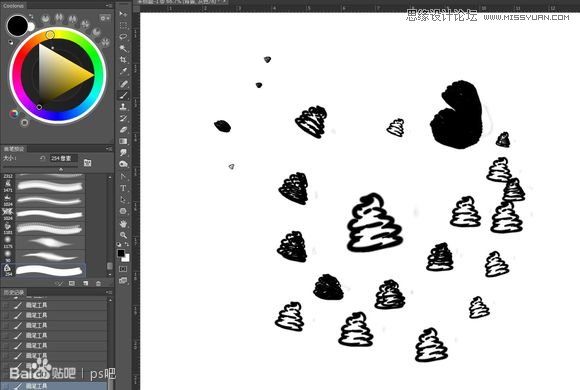Select the Path Selection arrow tool
The width and height of the screenshot is (580, 390).
(x=123, y=199)
